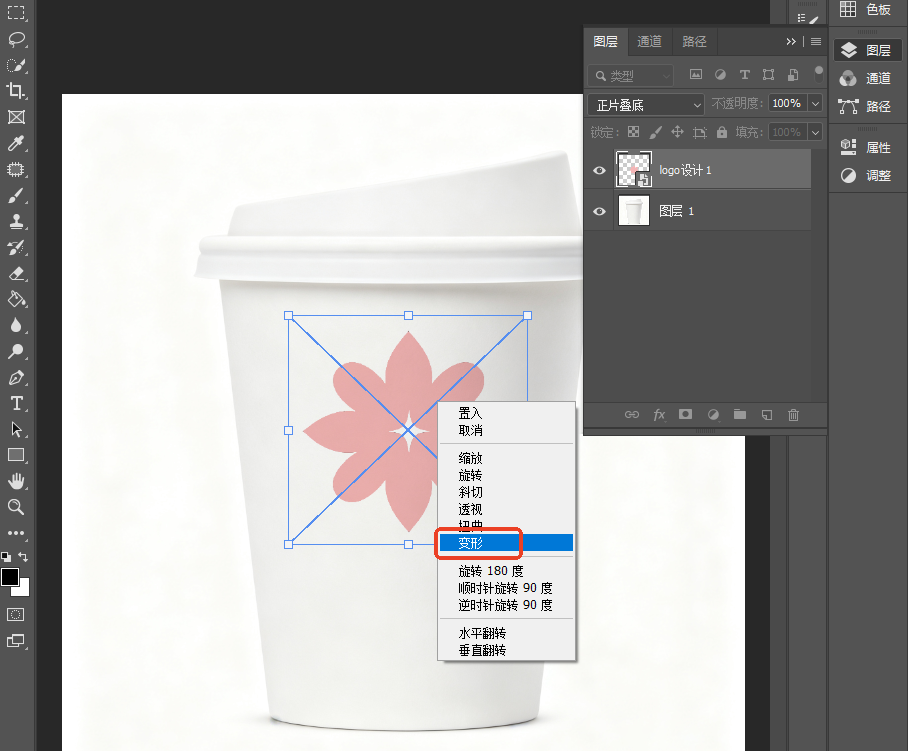Swap foreground and background colors

click(23, 556)
